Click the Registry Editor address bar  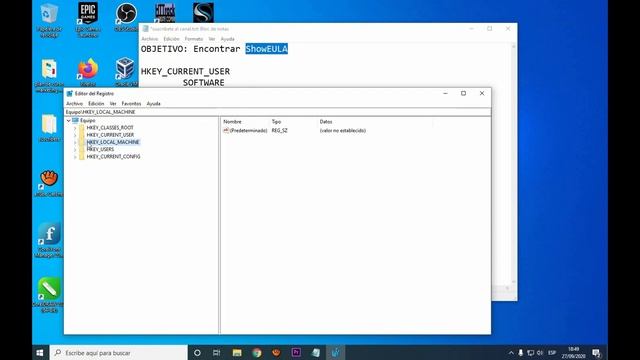point(278,112)
